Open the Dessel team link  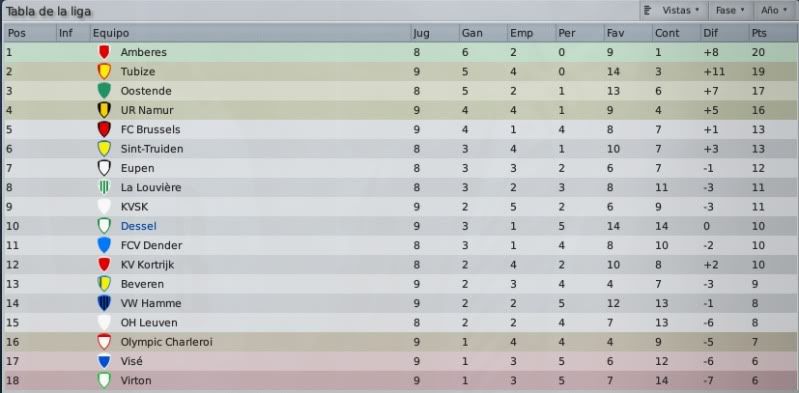tap(139, 226)
